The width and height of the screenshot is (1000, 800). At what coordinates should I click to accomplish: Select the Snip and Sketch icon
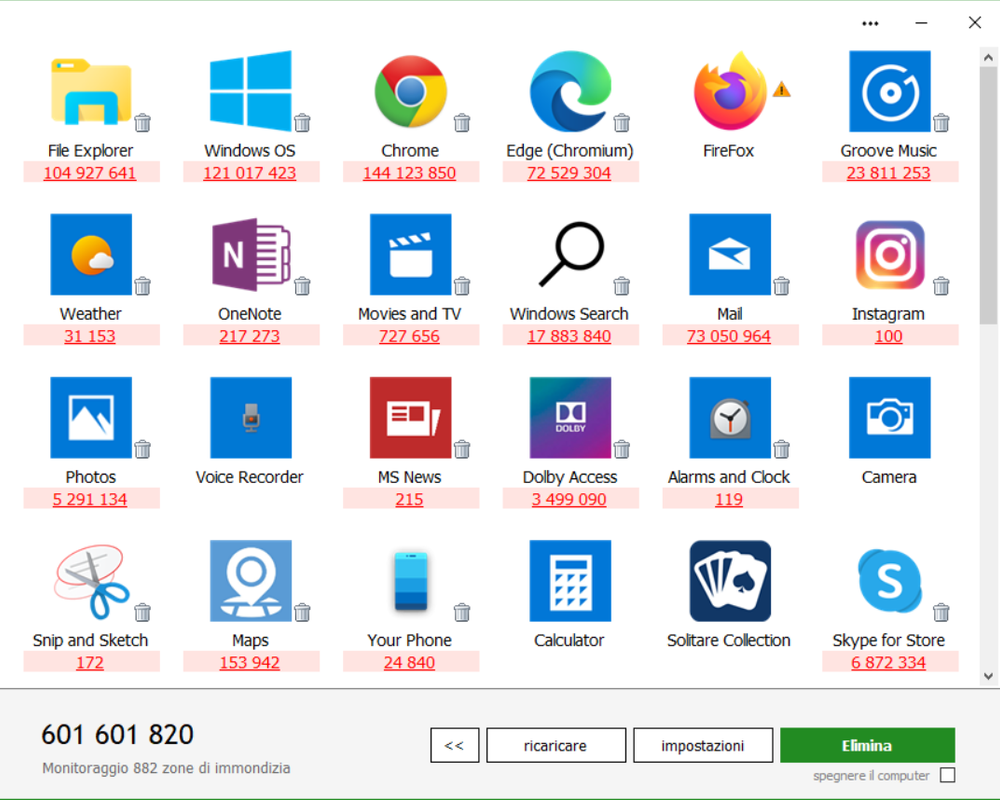pyautogui.click(x=92, y=581)
